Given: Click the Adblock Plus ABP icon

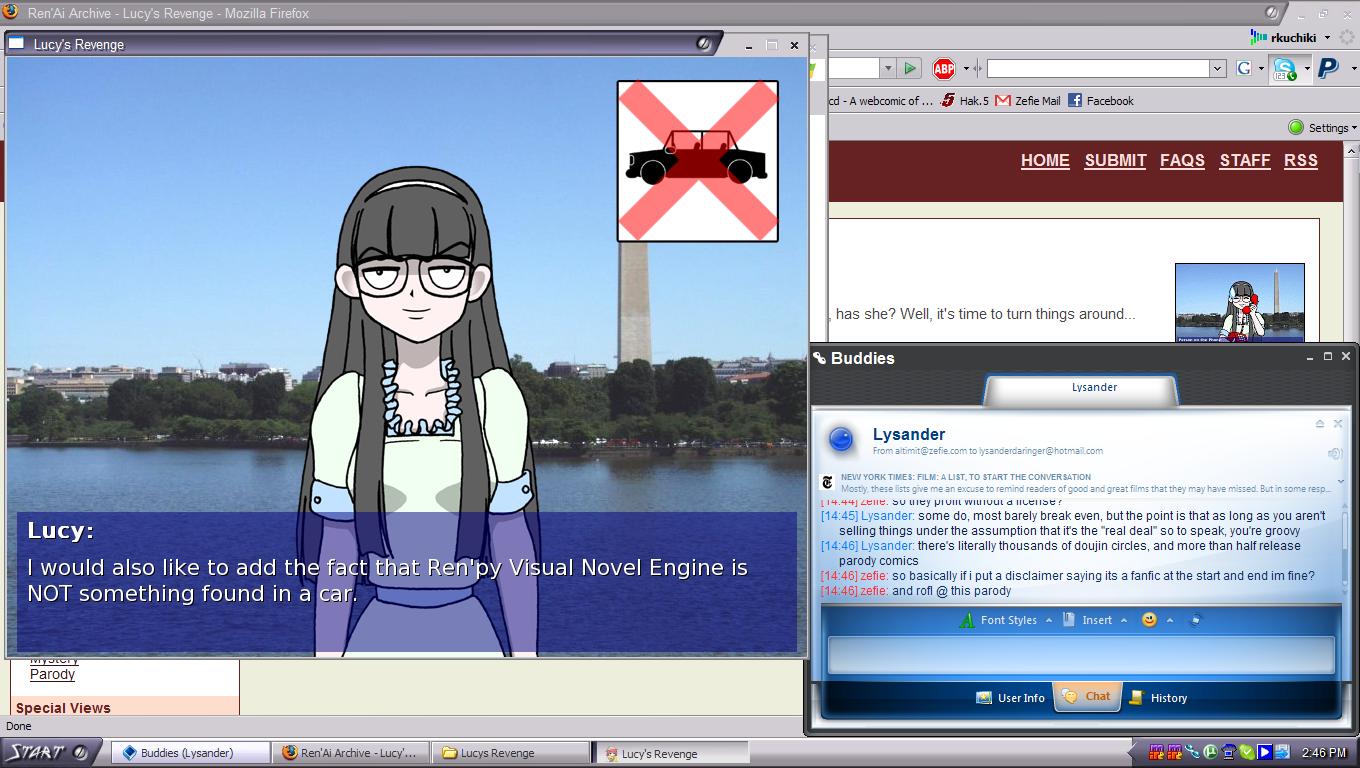Looking at the screenshot, I should (943, 68).
